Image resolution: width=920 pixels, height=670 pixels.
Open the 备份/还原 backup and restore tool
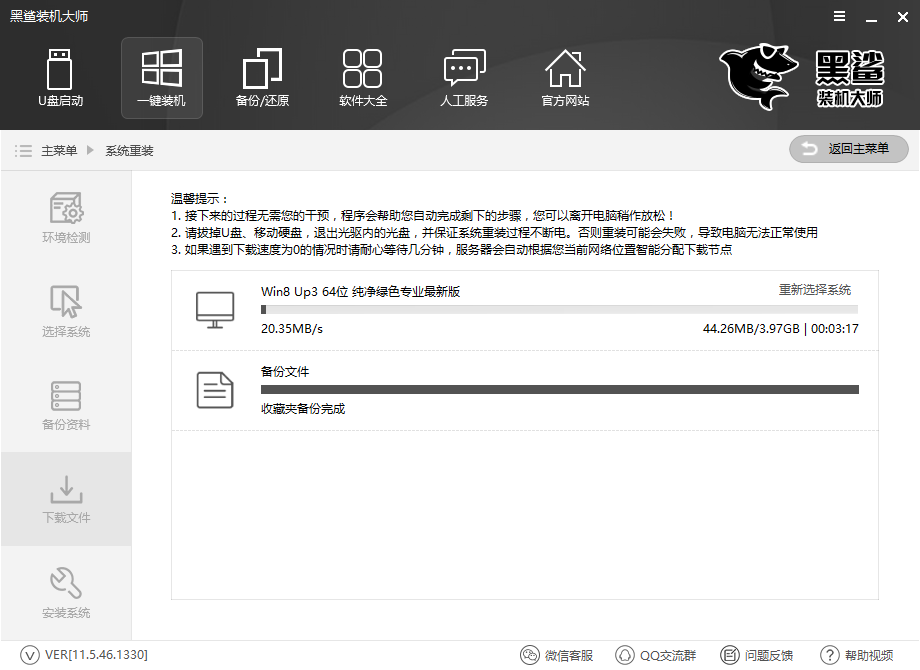[x=262, y=78]
